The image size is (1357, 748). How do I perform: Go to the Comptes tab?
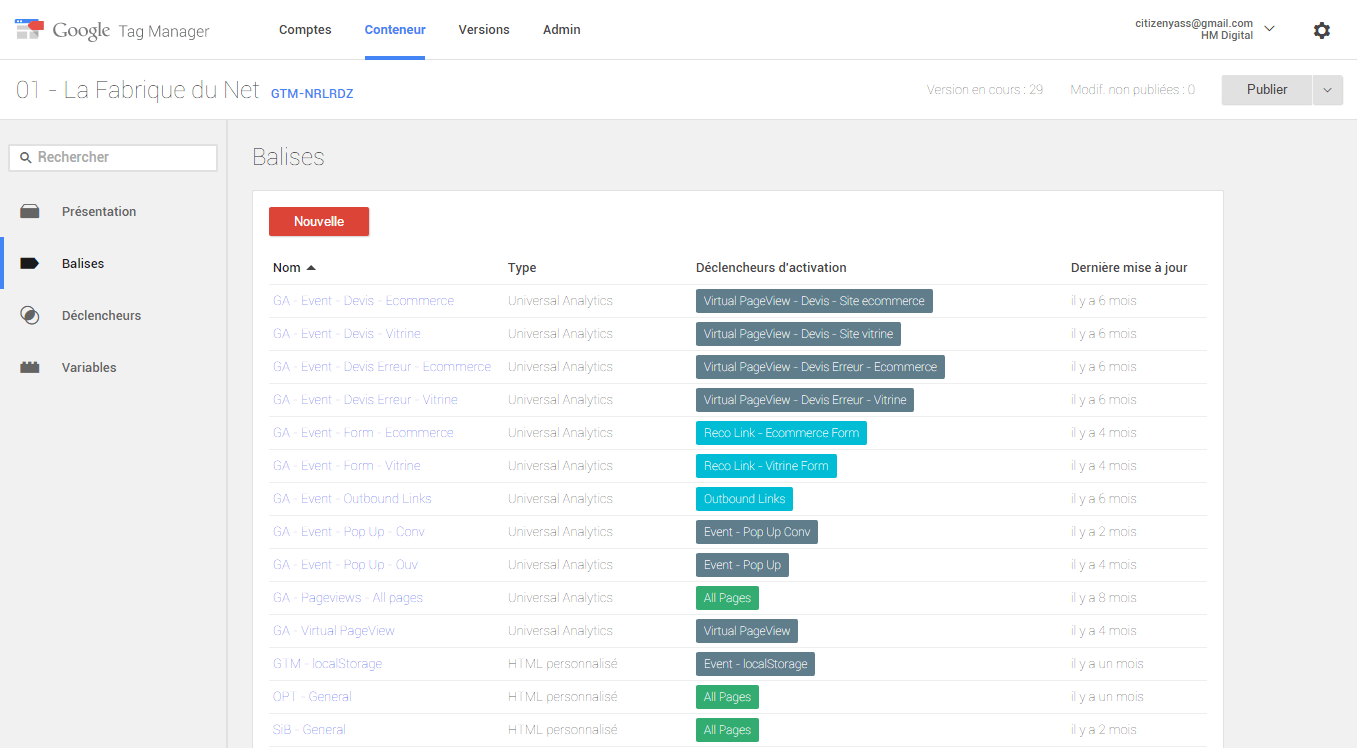[305, 30]
